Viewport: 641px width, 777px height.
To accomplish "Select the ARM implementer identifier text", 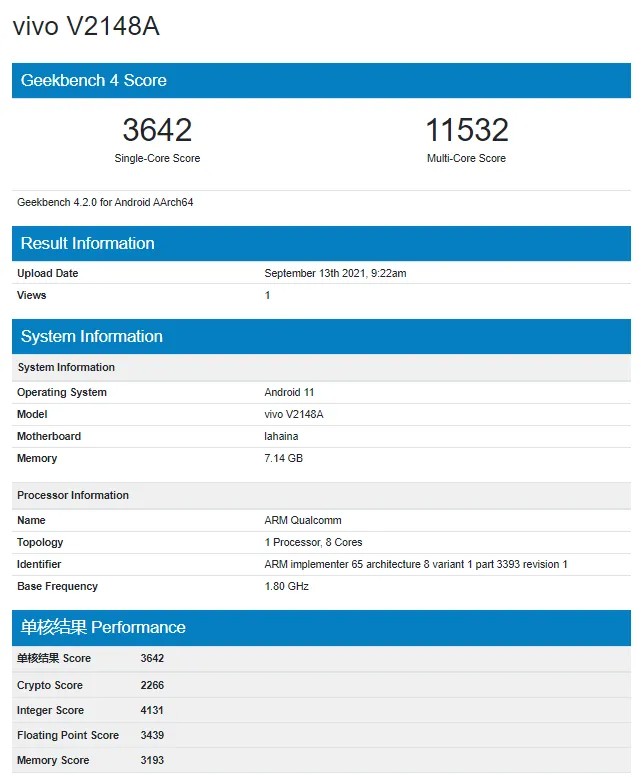I will (x=415, y=564).
